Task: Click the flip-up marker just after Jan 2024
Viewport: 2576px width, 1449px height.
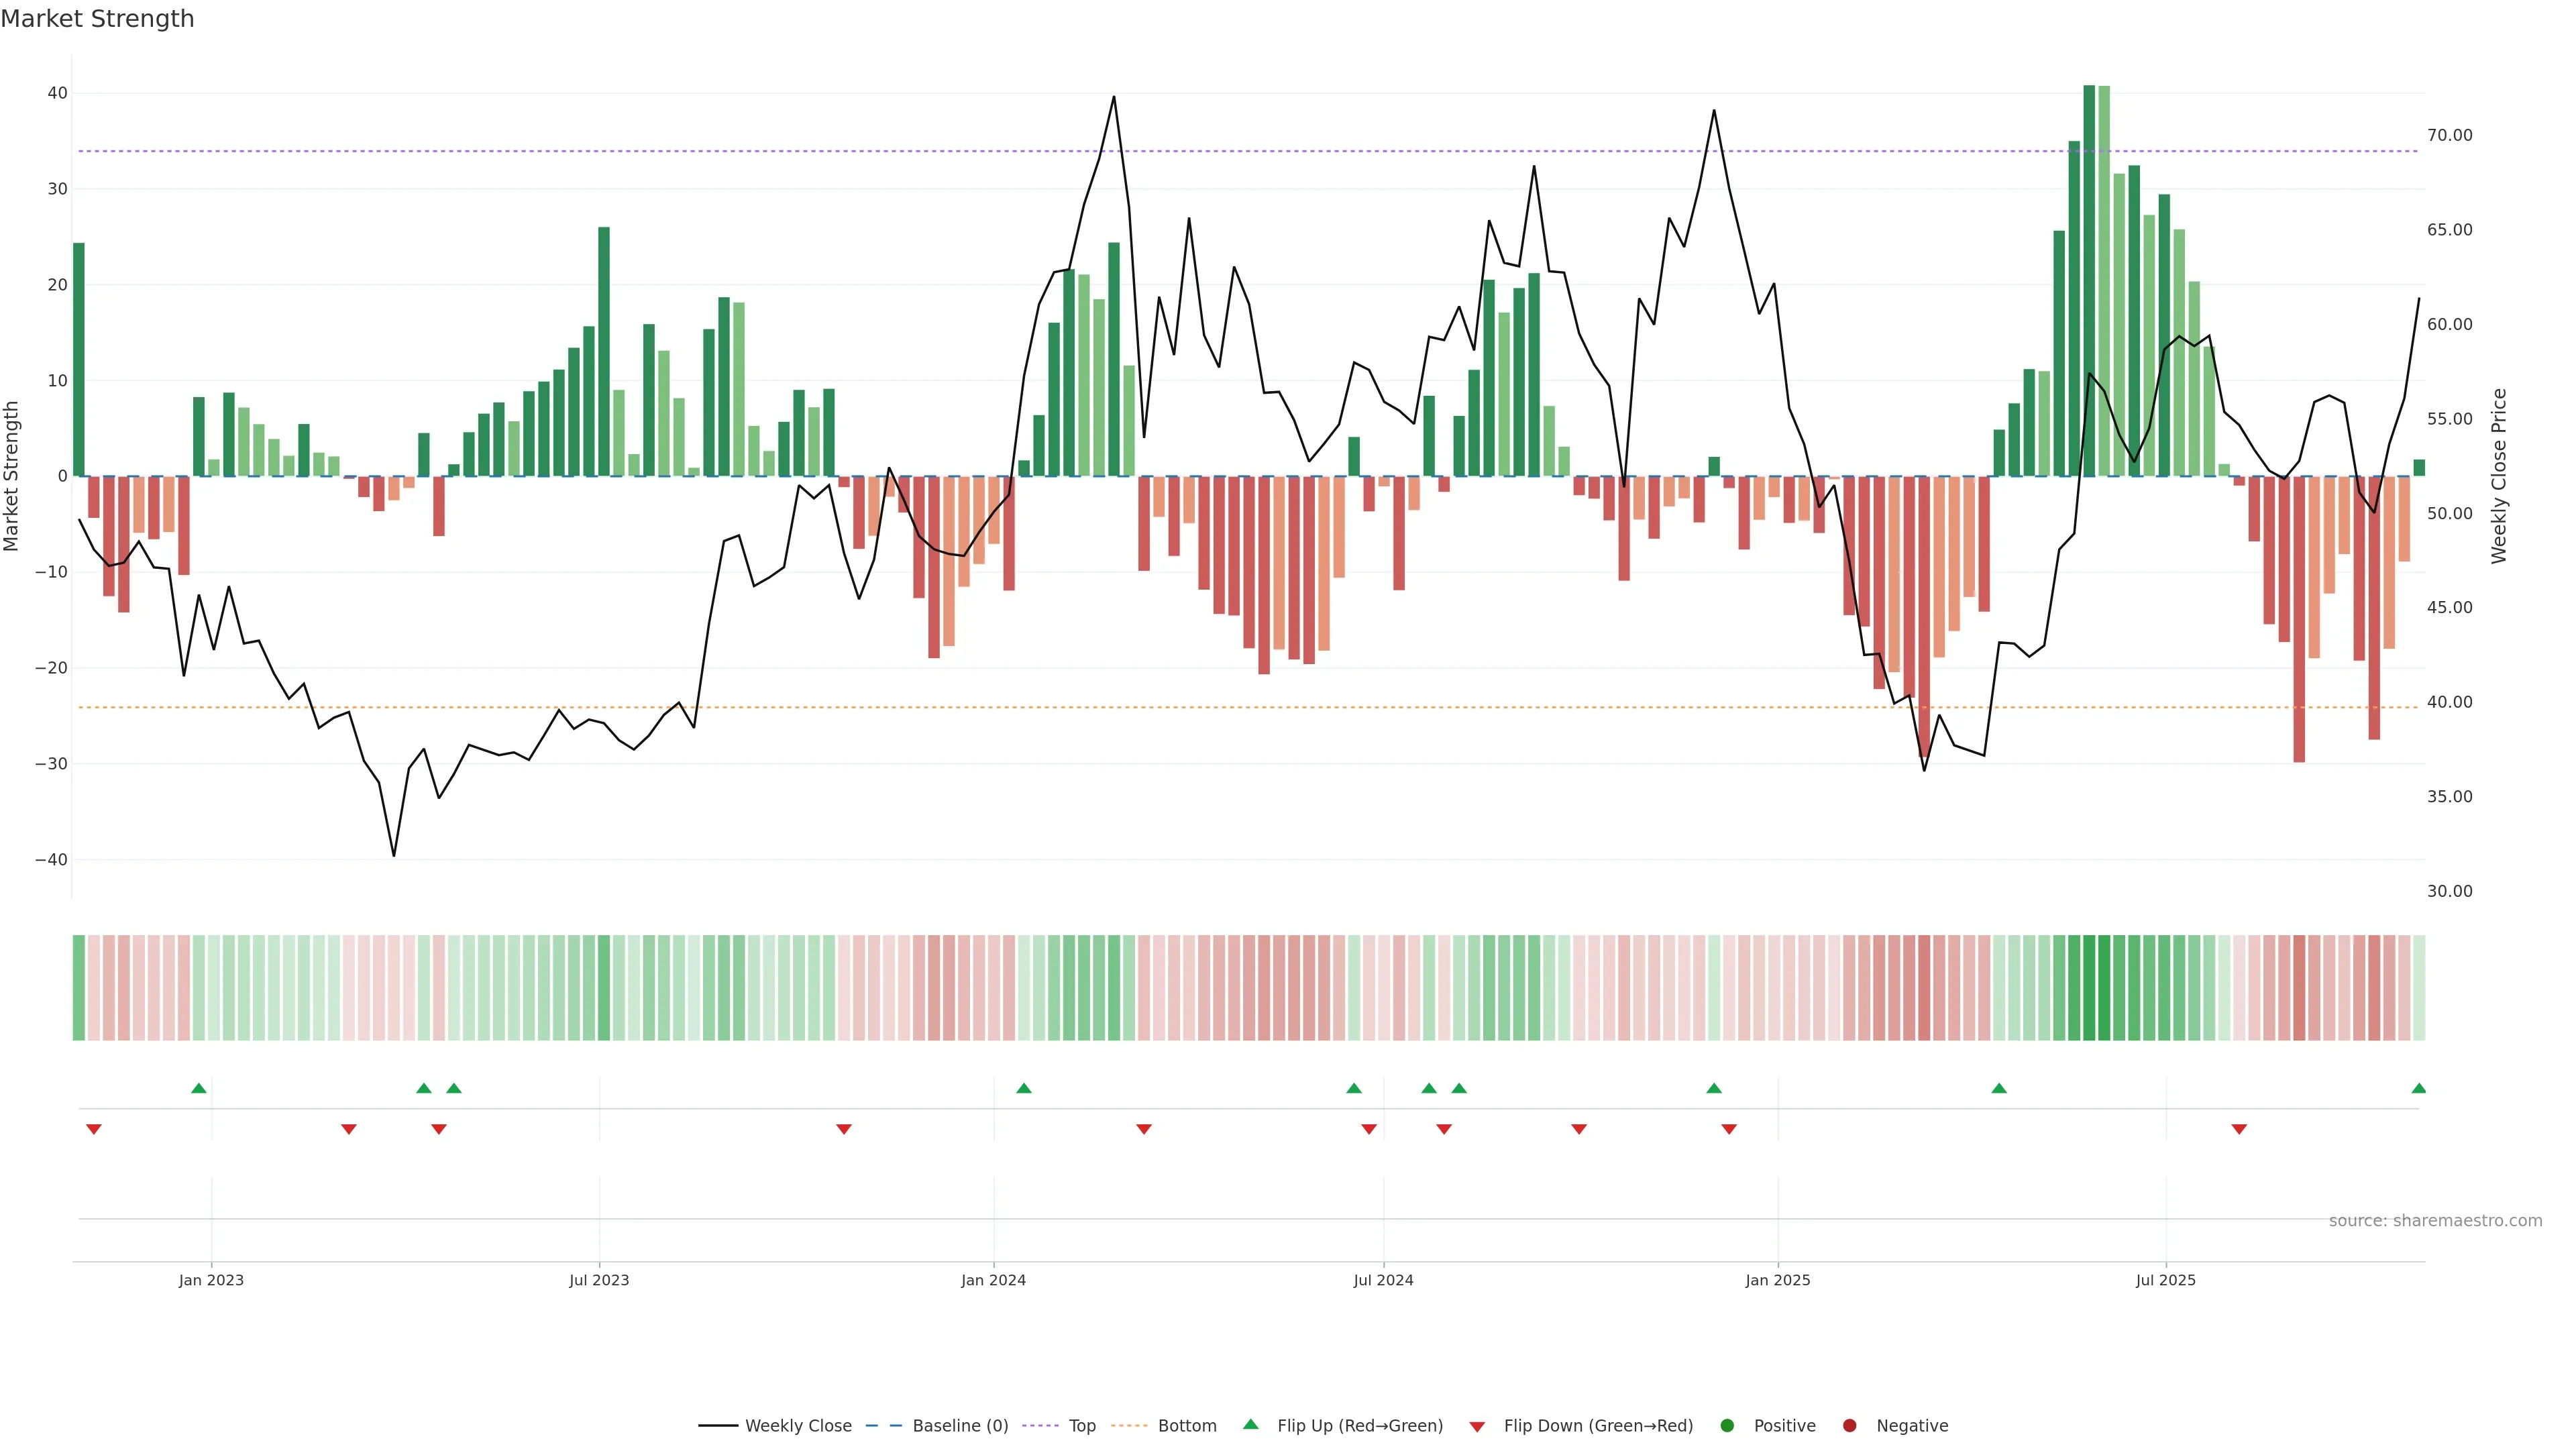Action: (1023, 1088)
